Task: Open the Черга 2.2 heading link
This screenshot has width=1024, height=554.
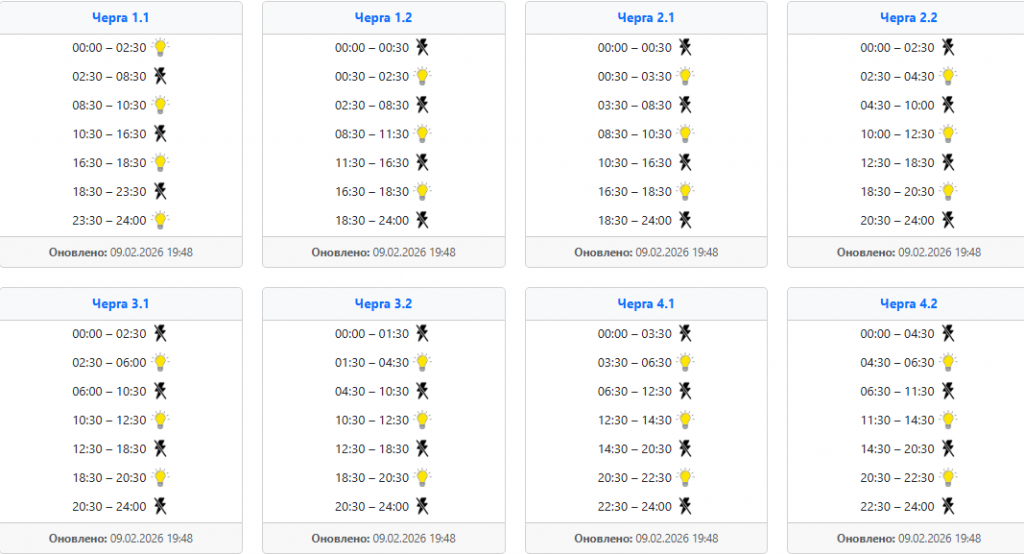Action: point(909,18)
